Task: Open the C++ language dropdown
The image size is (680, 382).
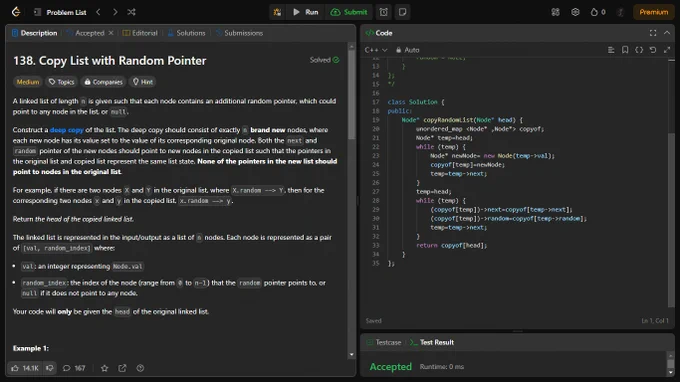Action: click(376, 50)
